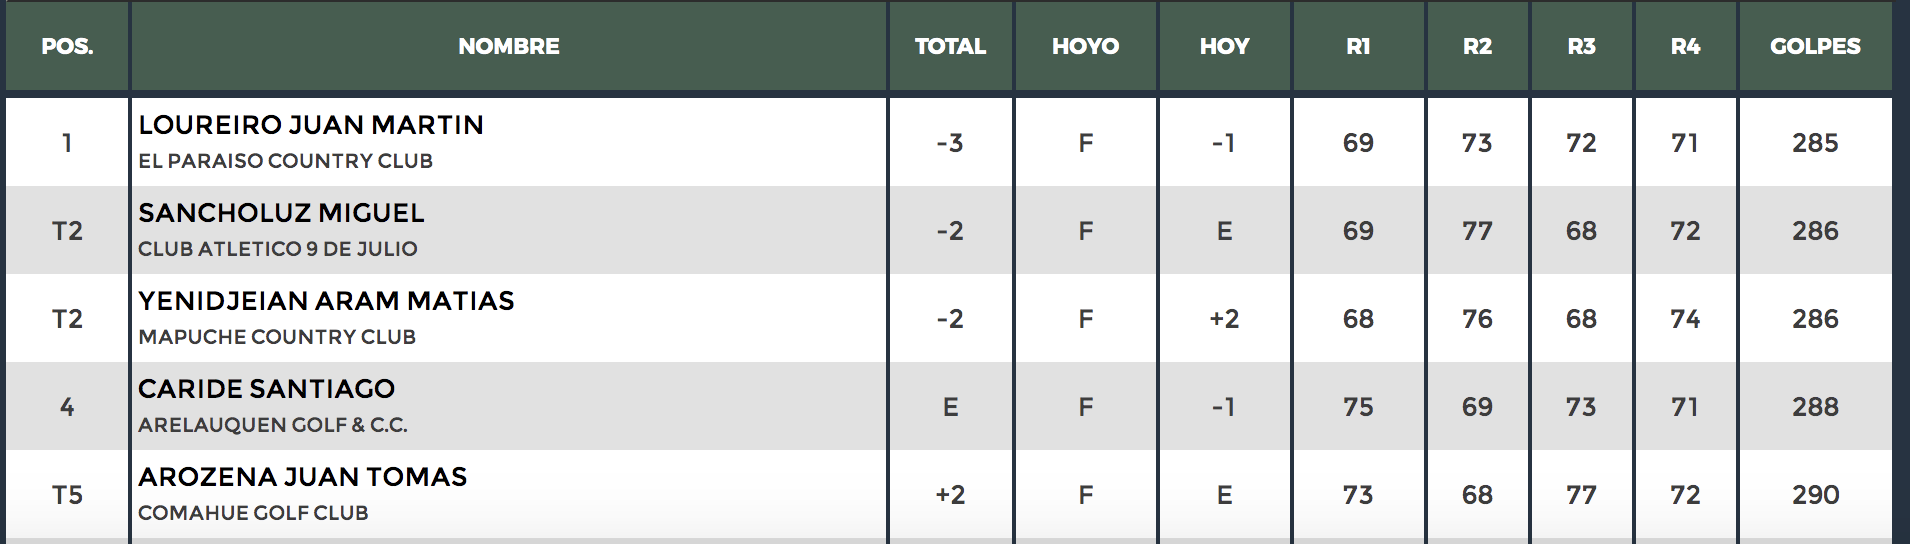Sort by the GOLPES column header
Screen dimensions: 1910x544
click(x=1815, y=46)
